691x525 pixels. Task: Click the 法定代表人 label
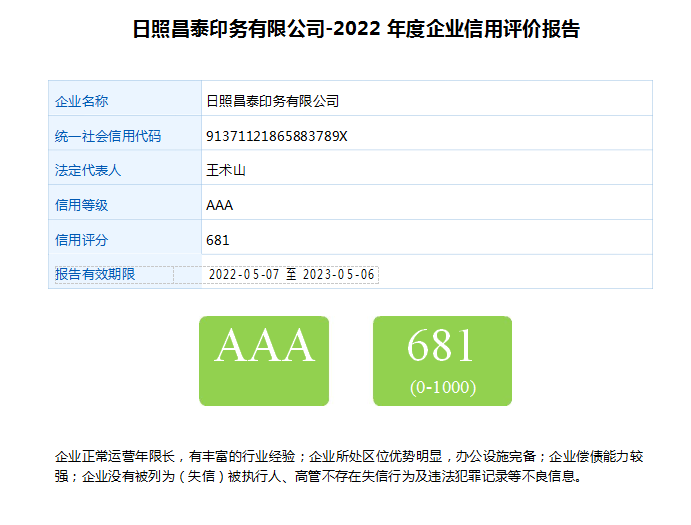[x=88, y=170]
